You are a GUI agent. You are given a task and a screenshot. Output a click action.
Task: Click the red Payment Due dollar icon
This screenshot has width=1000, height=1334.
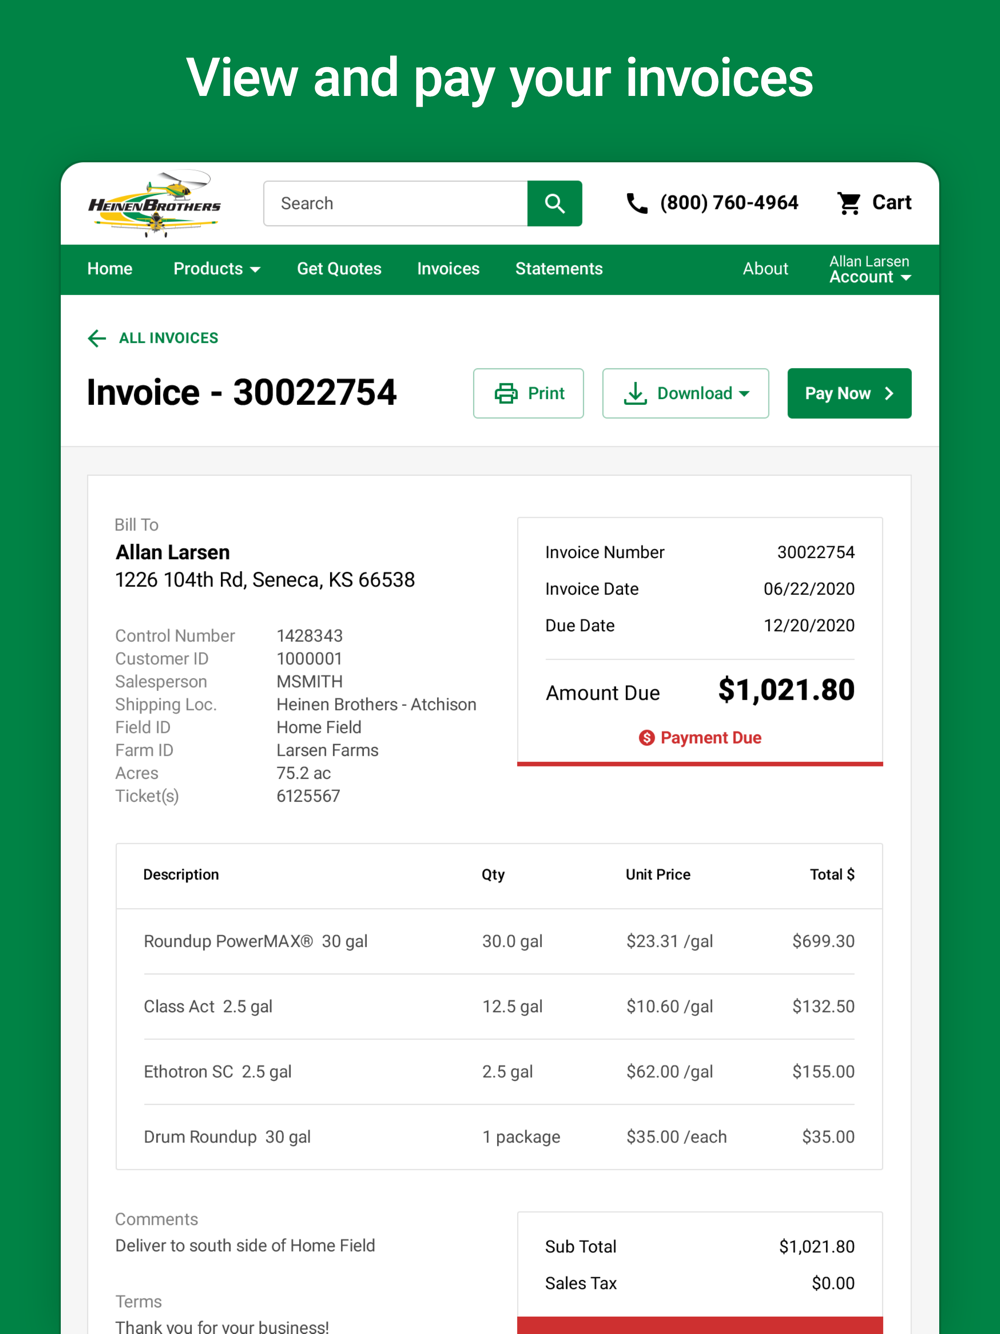pos(647,738)
